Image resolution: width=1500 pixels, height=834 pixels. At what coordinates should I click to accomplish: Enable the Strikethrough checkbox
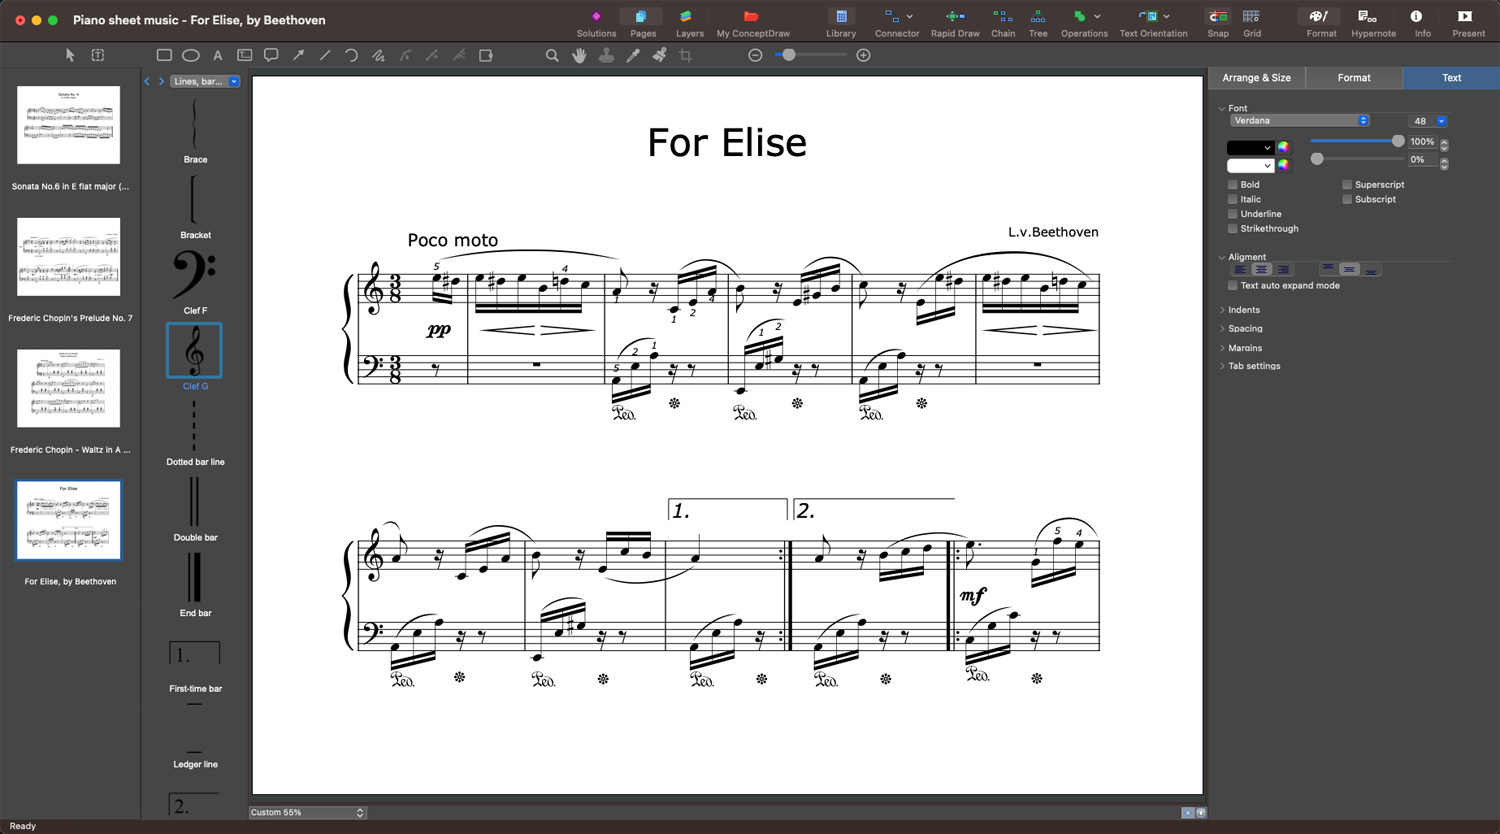click(1233, 229)
